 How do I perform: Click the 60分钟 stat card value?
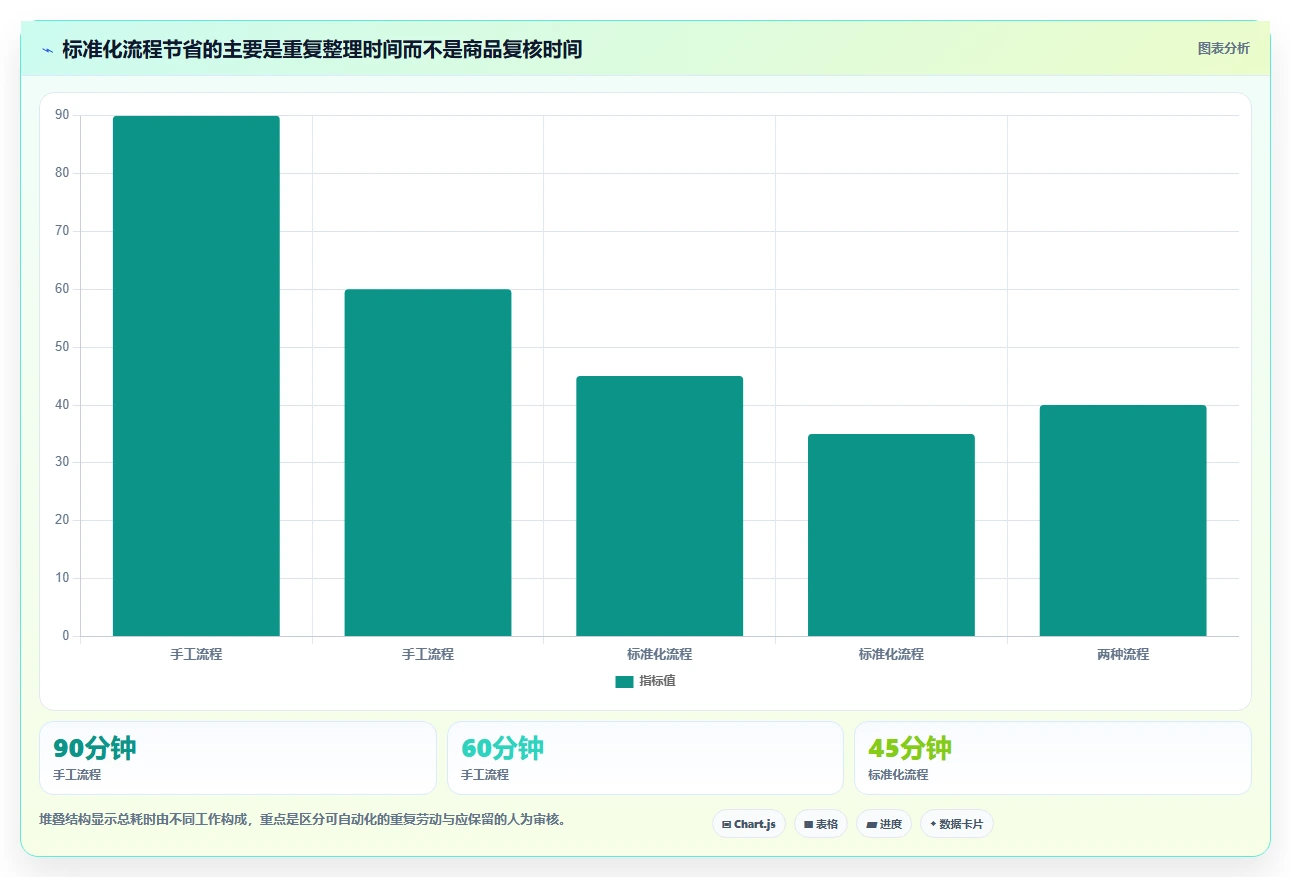pos(502,748)
